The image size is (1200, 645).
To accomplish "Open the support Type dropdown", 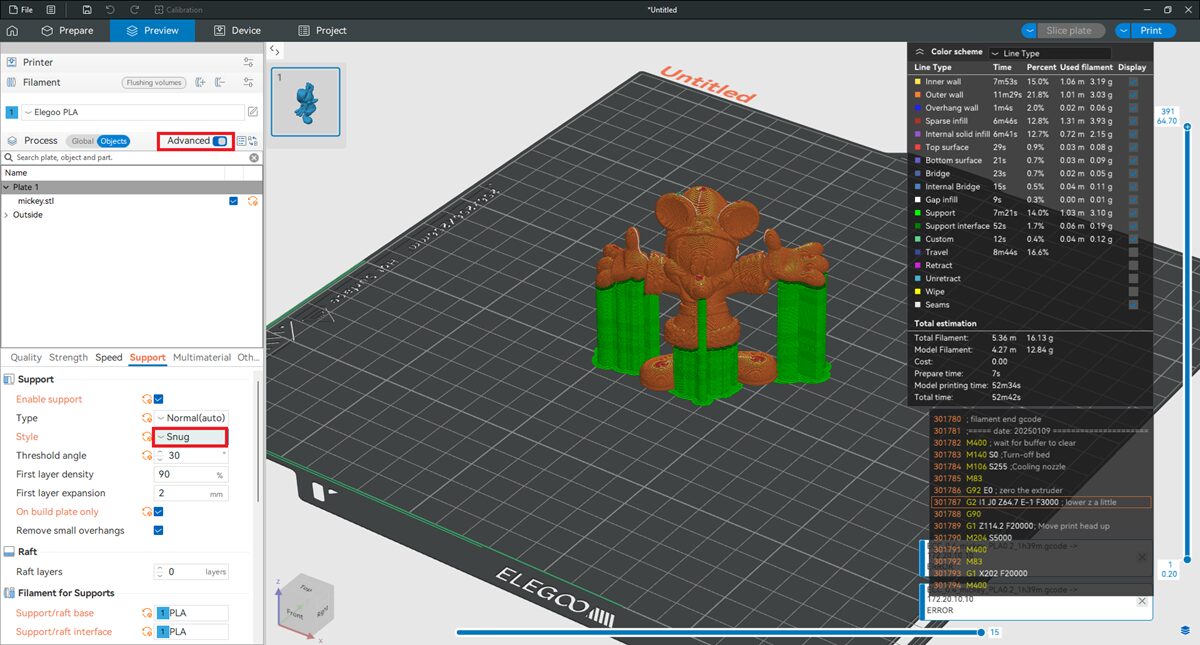I will 191,418.
